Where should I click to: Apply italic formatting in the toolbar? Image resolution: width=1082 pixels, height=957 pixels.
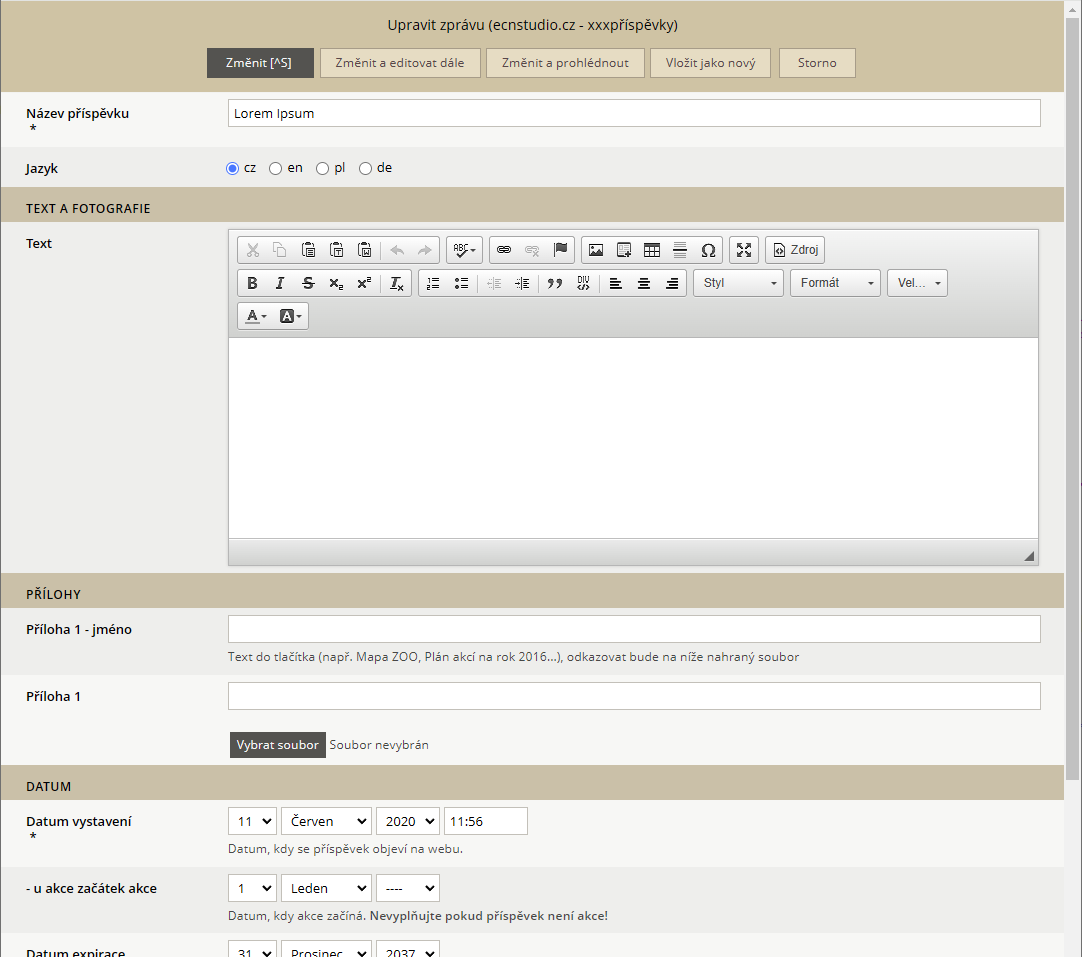click(280, 283)
